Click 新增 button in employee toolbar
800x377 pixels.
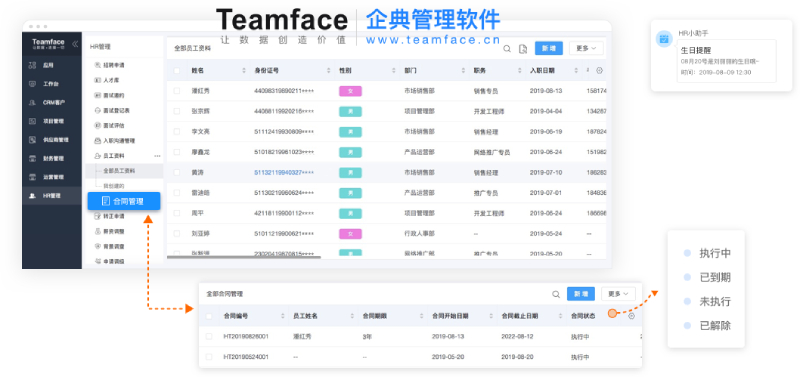pos(548,48)
